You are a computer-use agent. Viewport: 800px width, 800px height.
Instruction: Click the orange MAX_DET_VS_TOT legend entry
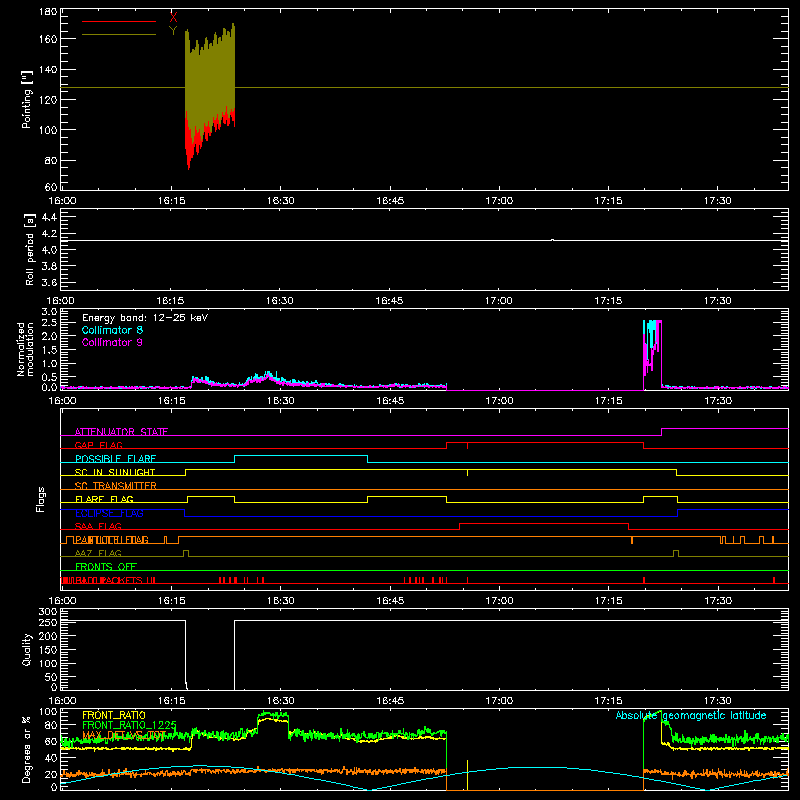[x=124, y=735]
